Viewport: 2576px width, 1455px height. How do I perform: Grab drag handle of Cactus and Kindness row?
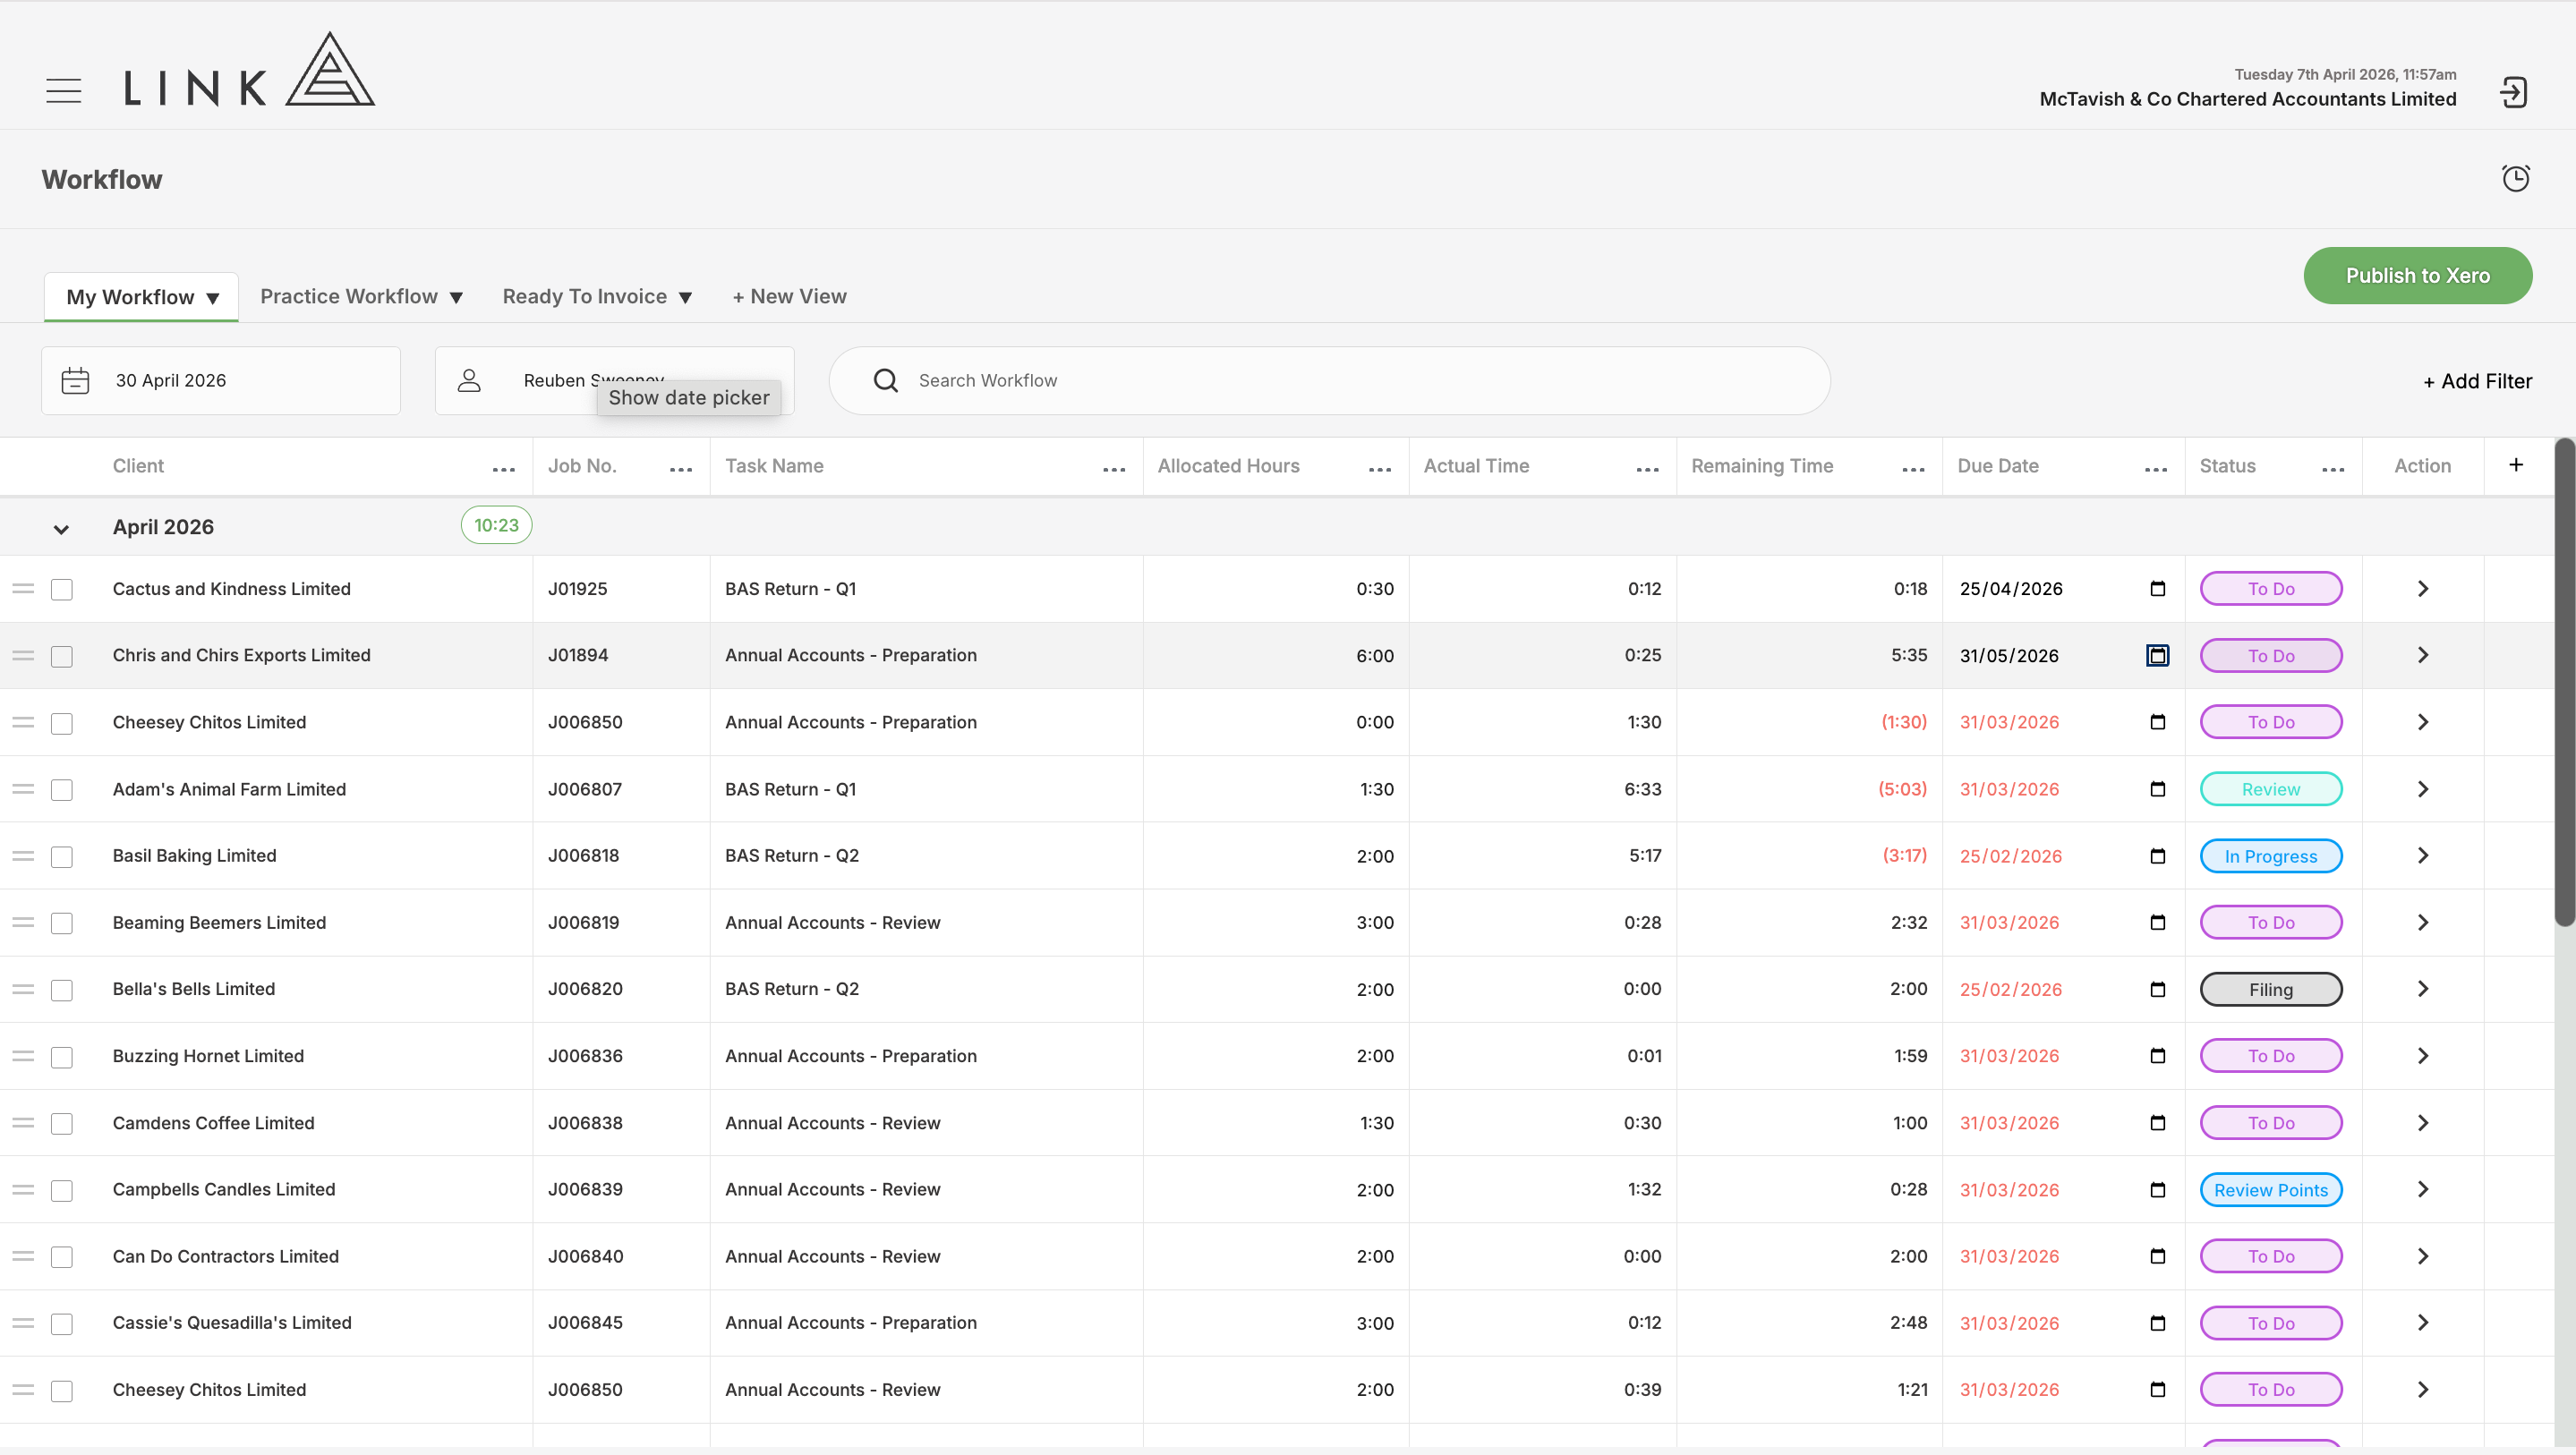pyautogui.click(x=23, y=589)
